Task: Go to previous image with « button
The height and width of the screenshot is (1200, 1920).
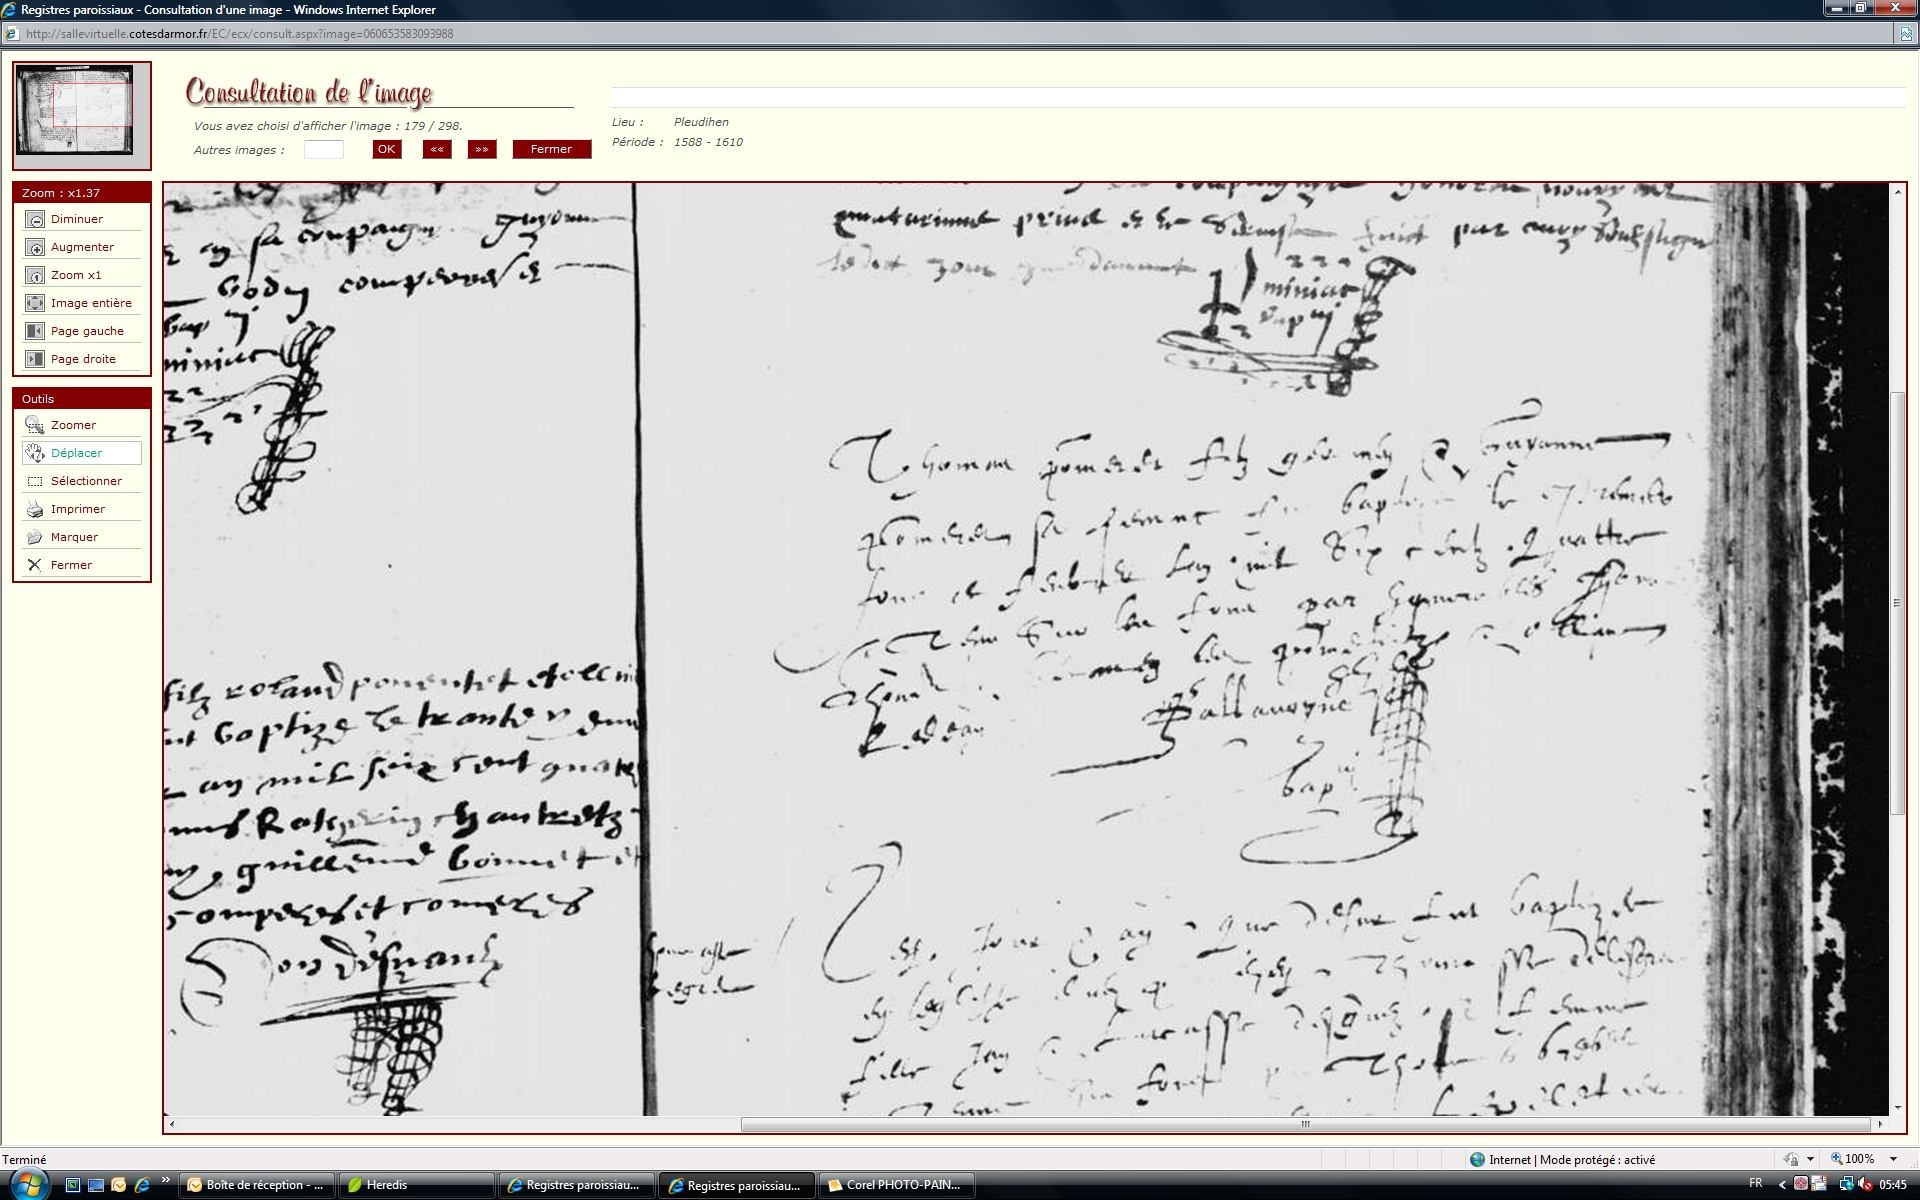Action: (437, 149)
